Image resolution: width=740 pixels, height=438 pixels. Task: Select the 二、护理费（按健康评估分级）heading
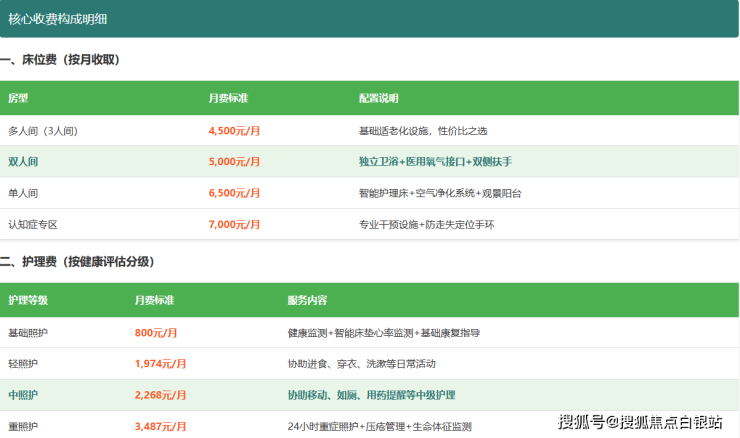point(77,262)
